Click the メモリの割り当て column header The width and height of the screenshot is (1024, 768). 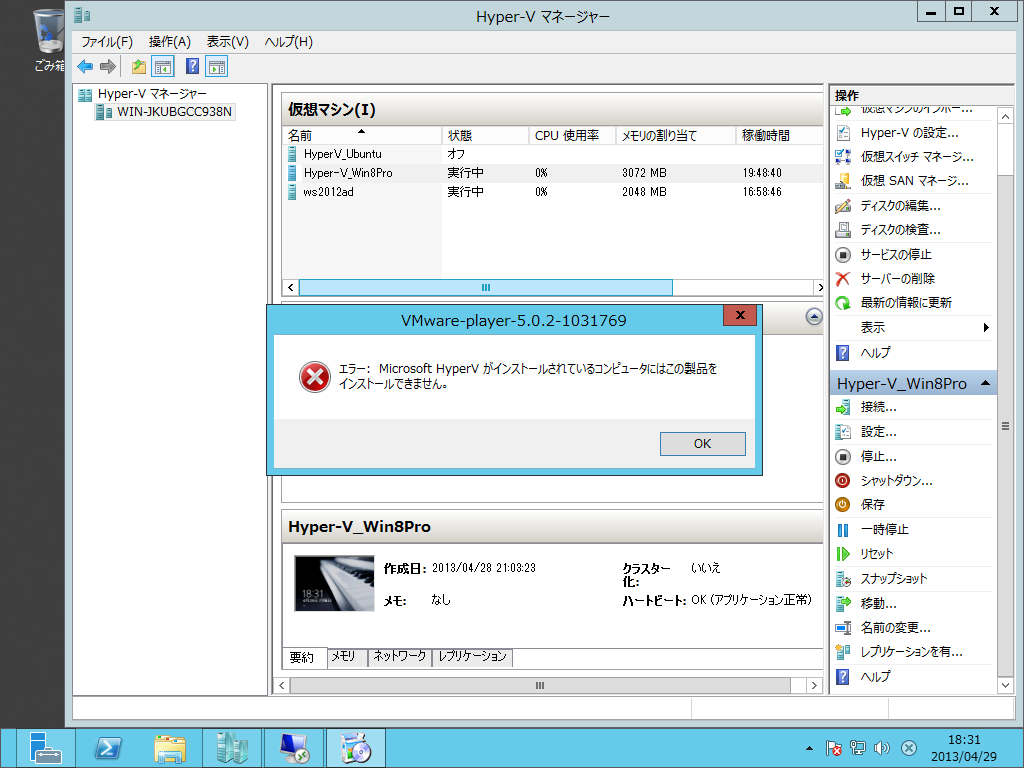pyautogui.click(x=676, y=136)
